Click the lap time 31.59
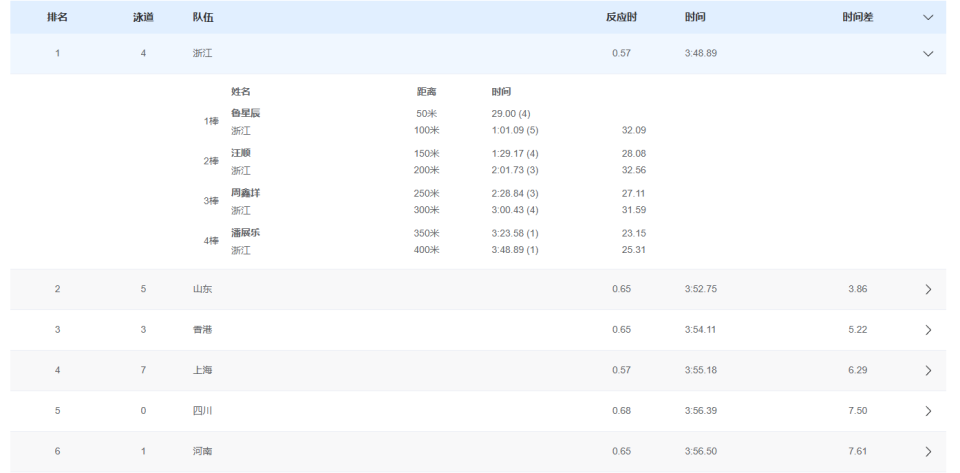This screenshot has width=960, height=473. 634,210
